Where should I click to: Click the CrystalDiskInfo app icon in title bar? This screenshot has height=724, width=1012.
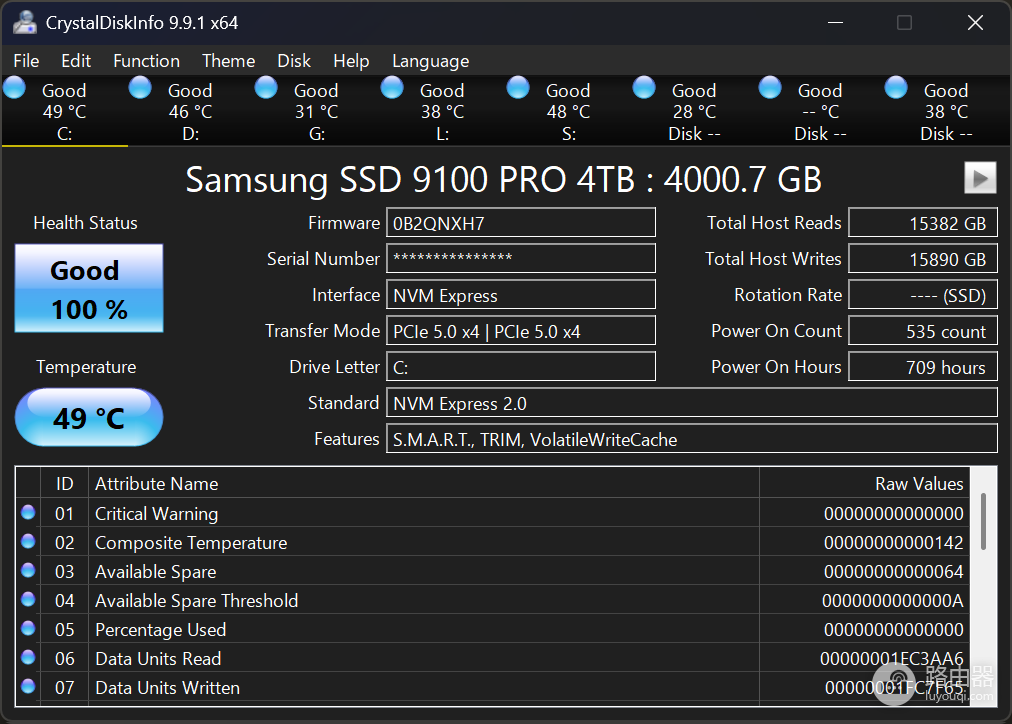[25, 23]
